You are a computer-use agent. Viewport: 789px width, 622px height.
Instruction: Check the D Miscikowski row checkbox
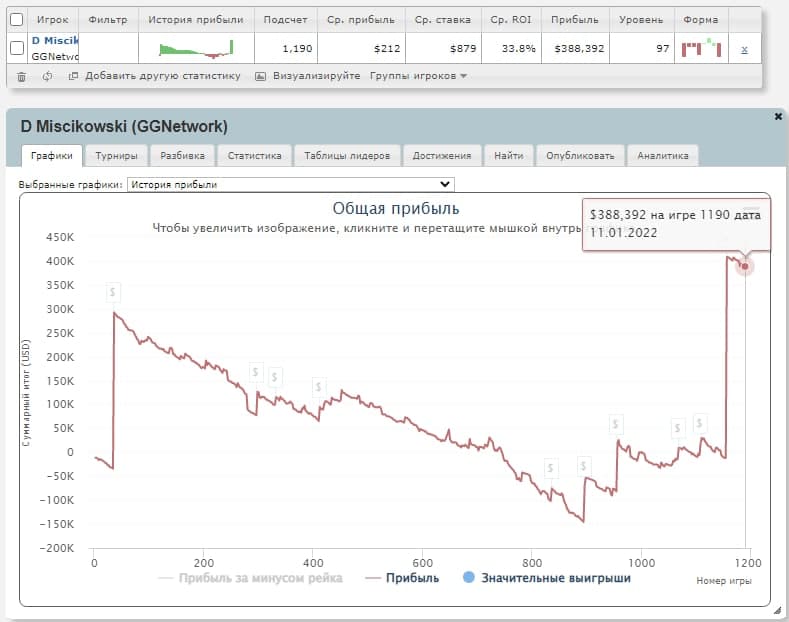tap(16, 48)
